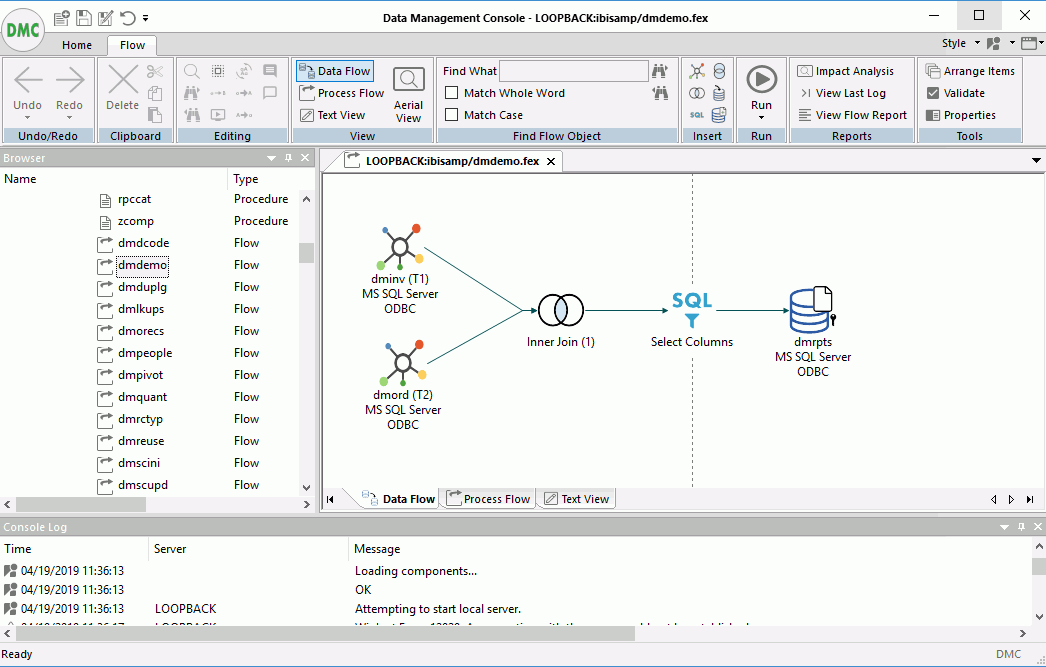The height and width of the screenshot is (667, 1046).
Task: Open the DMC application menu button
Action: tap(23, 29)
